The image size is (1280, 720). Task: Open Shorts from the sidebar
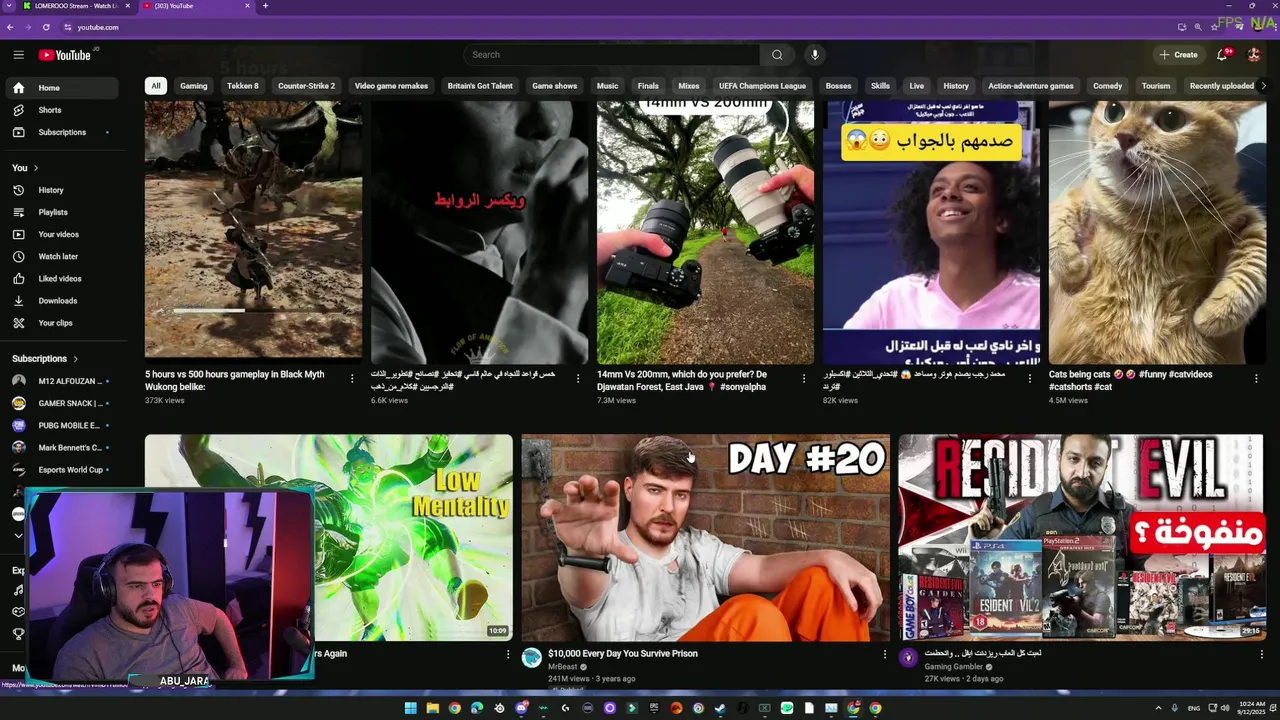[x=62, y=110]
